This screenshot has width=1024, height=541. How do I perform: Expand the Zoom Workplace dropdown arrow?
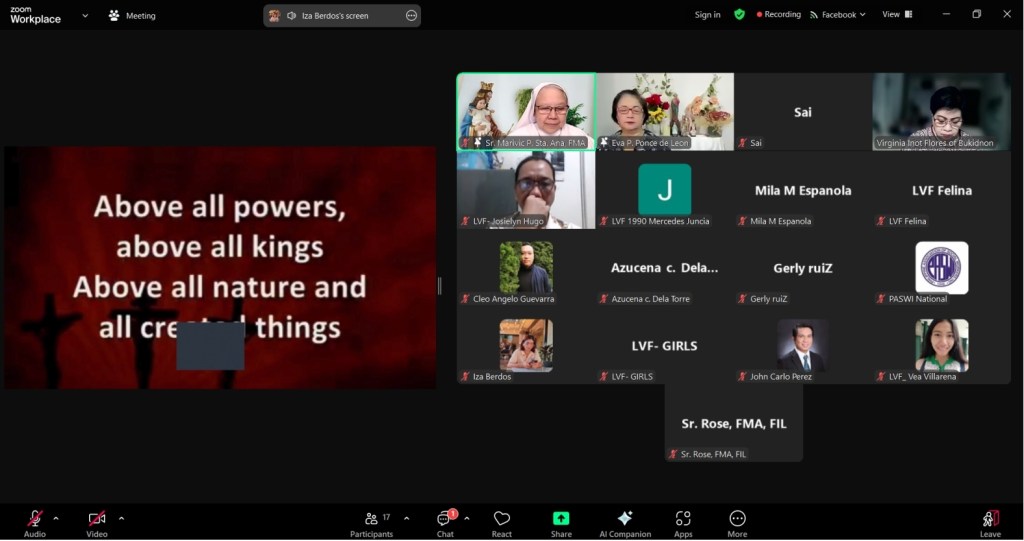coord(85,15)
